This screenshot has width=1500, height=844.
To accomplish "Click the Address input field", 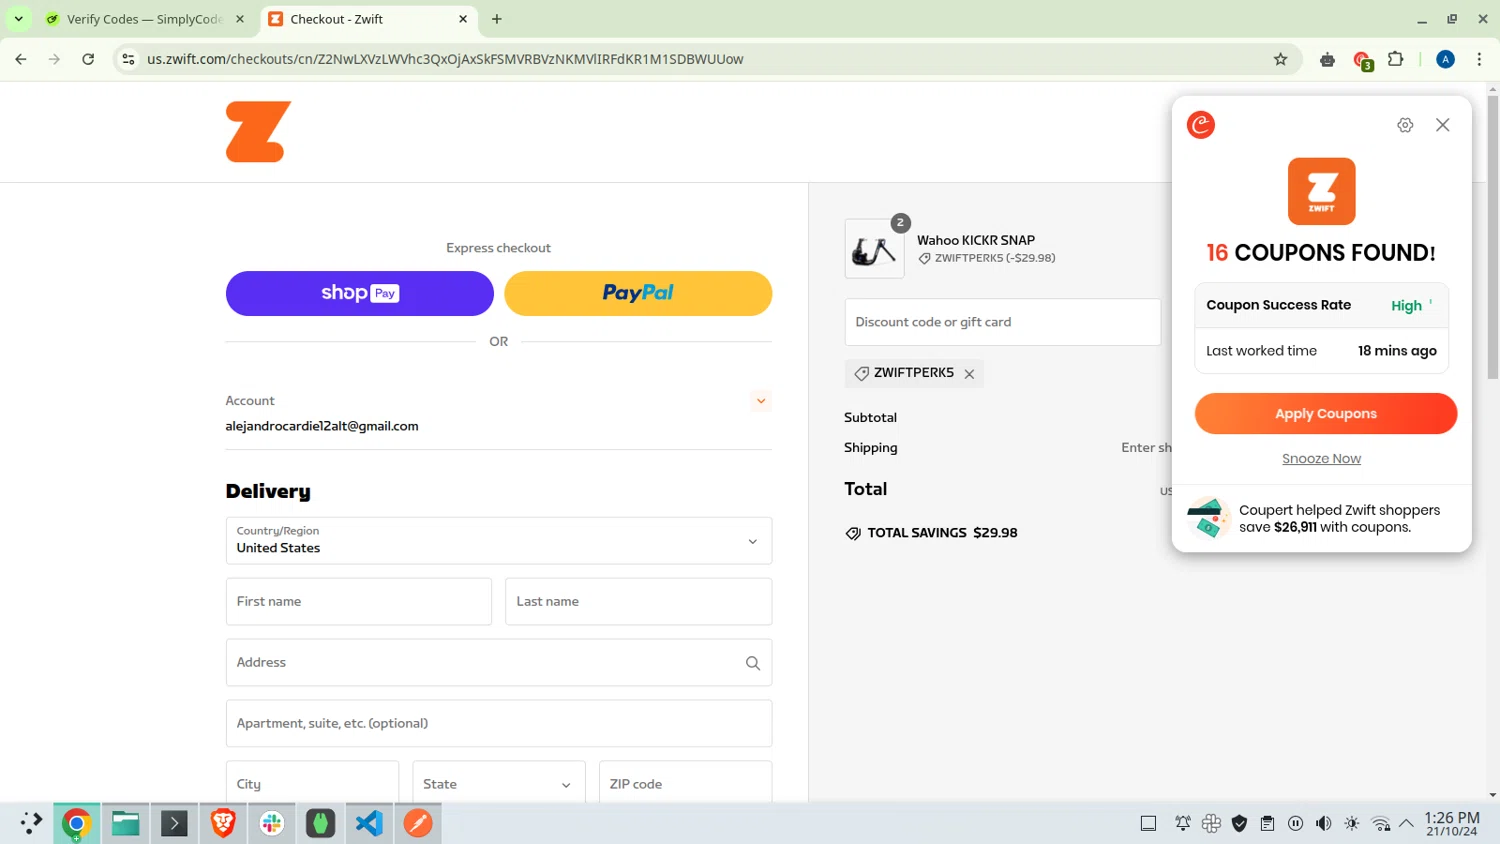I will point(499,662).
